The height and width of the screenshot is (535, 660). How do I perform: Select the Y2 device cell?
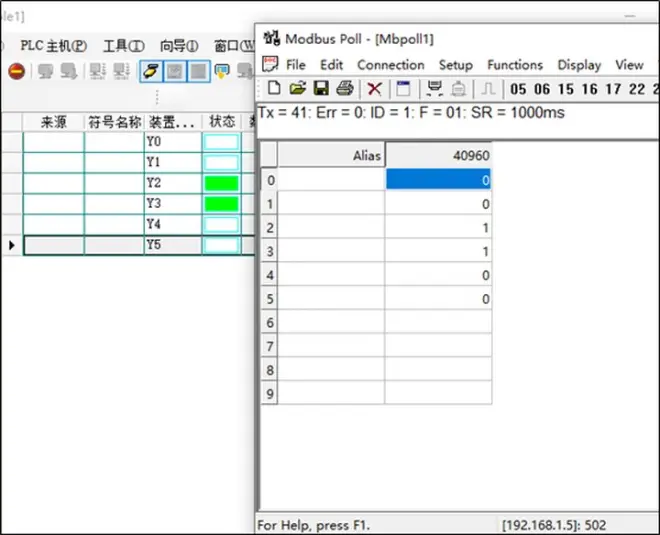(x=173, y=183)
